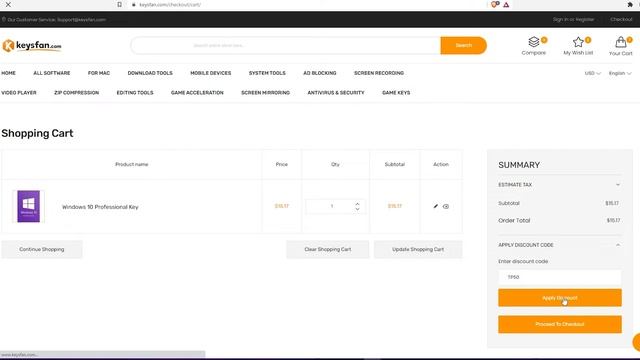Click Clear Shopping Cart button
Screen dimensions: 640x360
coord(328,249)
